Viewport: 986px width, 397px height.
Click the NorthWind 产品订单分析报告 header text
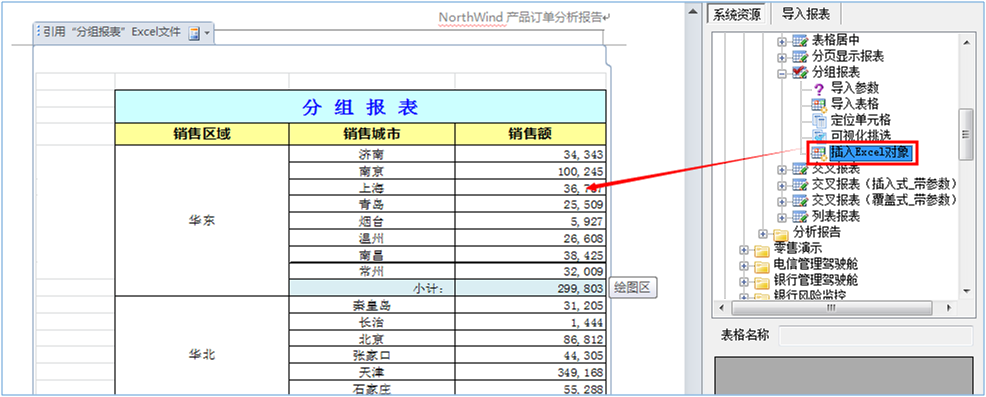520,17
